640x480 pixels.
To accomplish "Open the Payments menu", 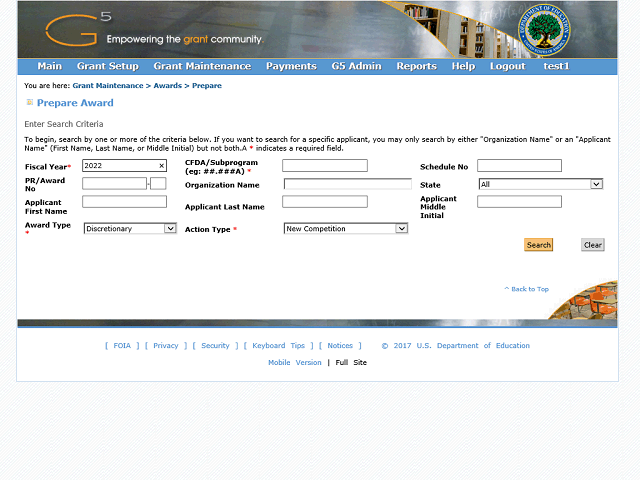I will [x=291, y=66].
